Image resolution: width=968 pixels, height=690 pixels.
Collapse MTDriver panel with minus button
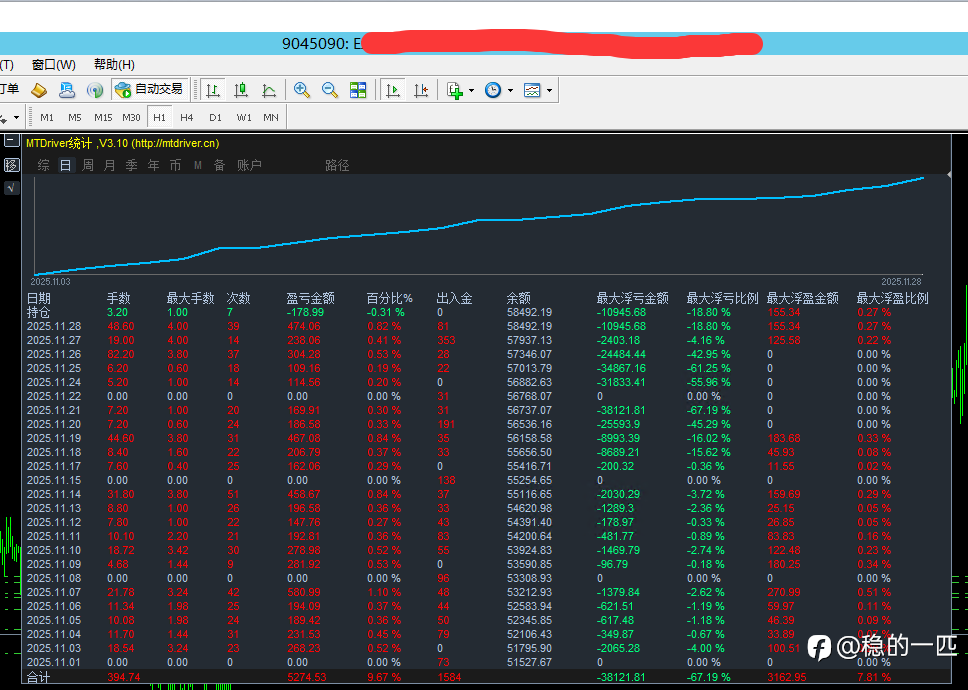coord(11,142)
